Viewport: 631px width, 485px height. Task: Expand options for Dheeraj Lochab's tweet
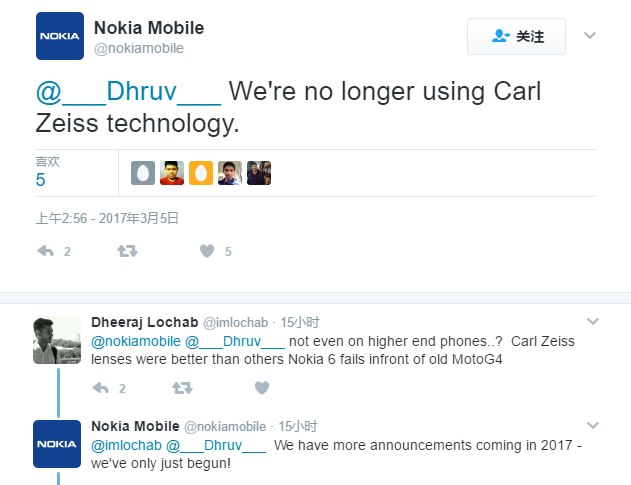point(592,321)
